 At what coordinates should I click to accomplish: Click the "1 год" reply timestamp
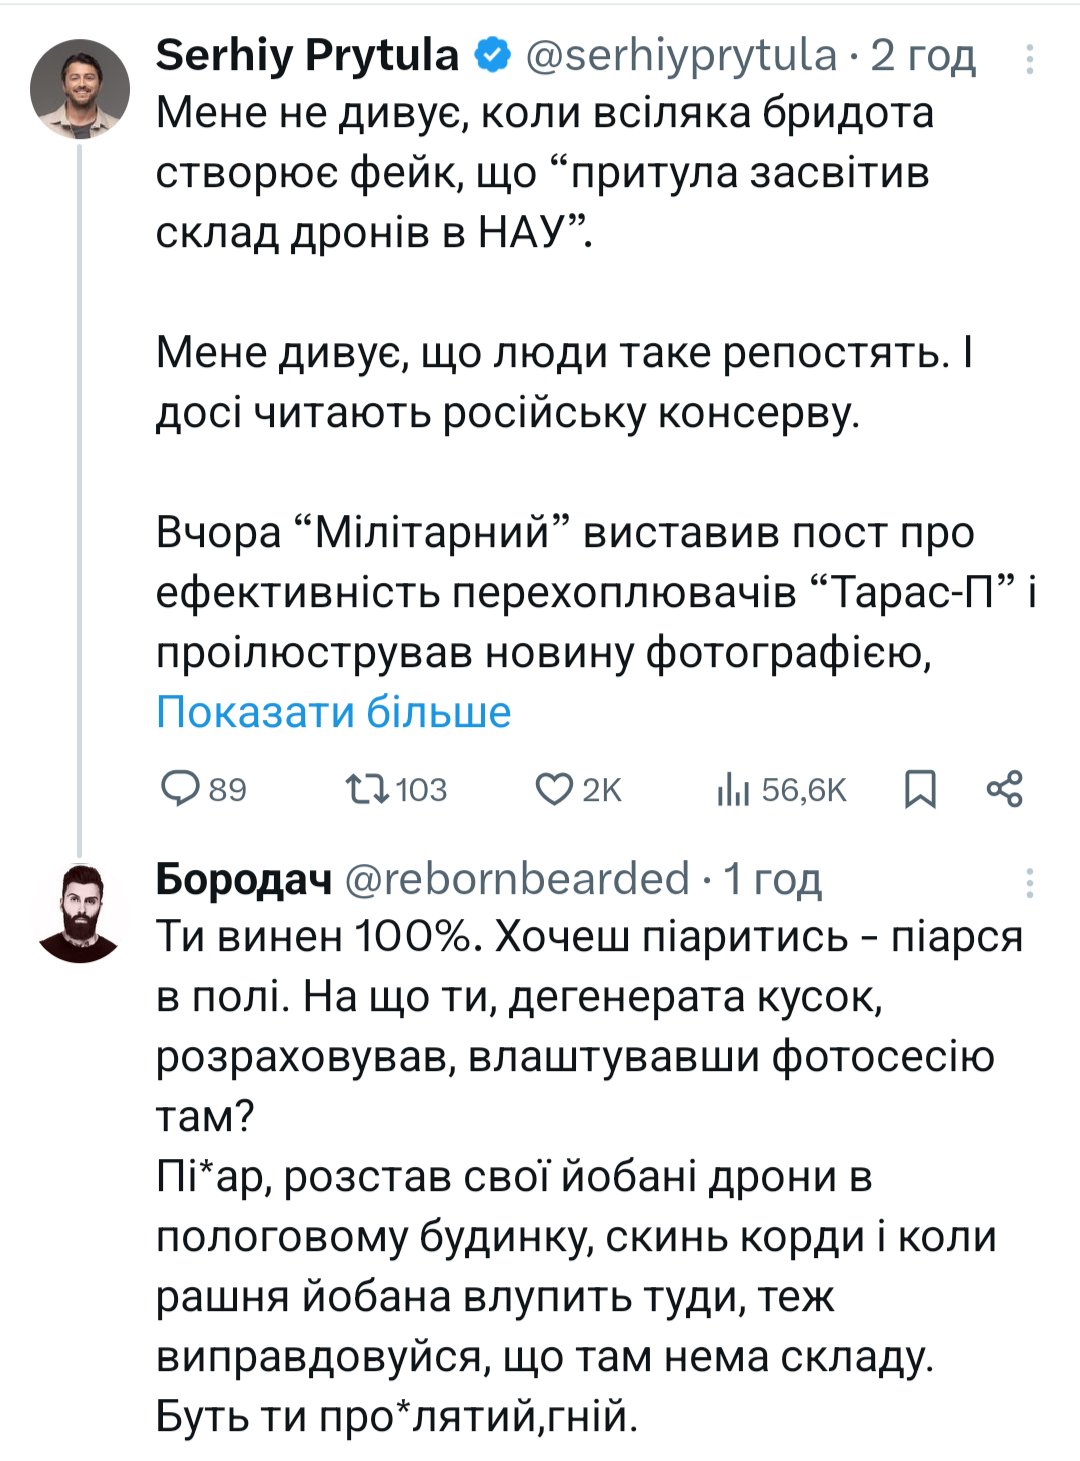click(x=772, y=880)
